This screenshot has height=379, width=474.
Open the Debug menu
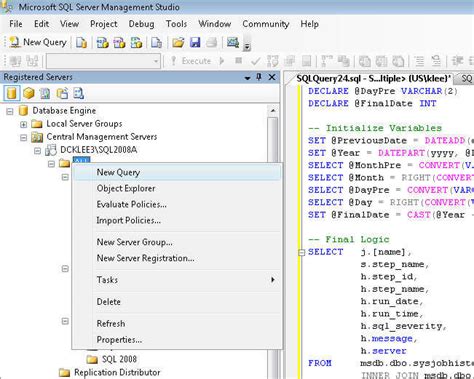pos(141,24)
